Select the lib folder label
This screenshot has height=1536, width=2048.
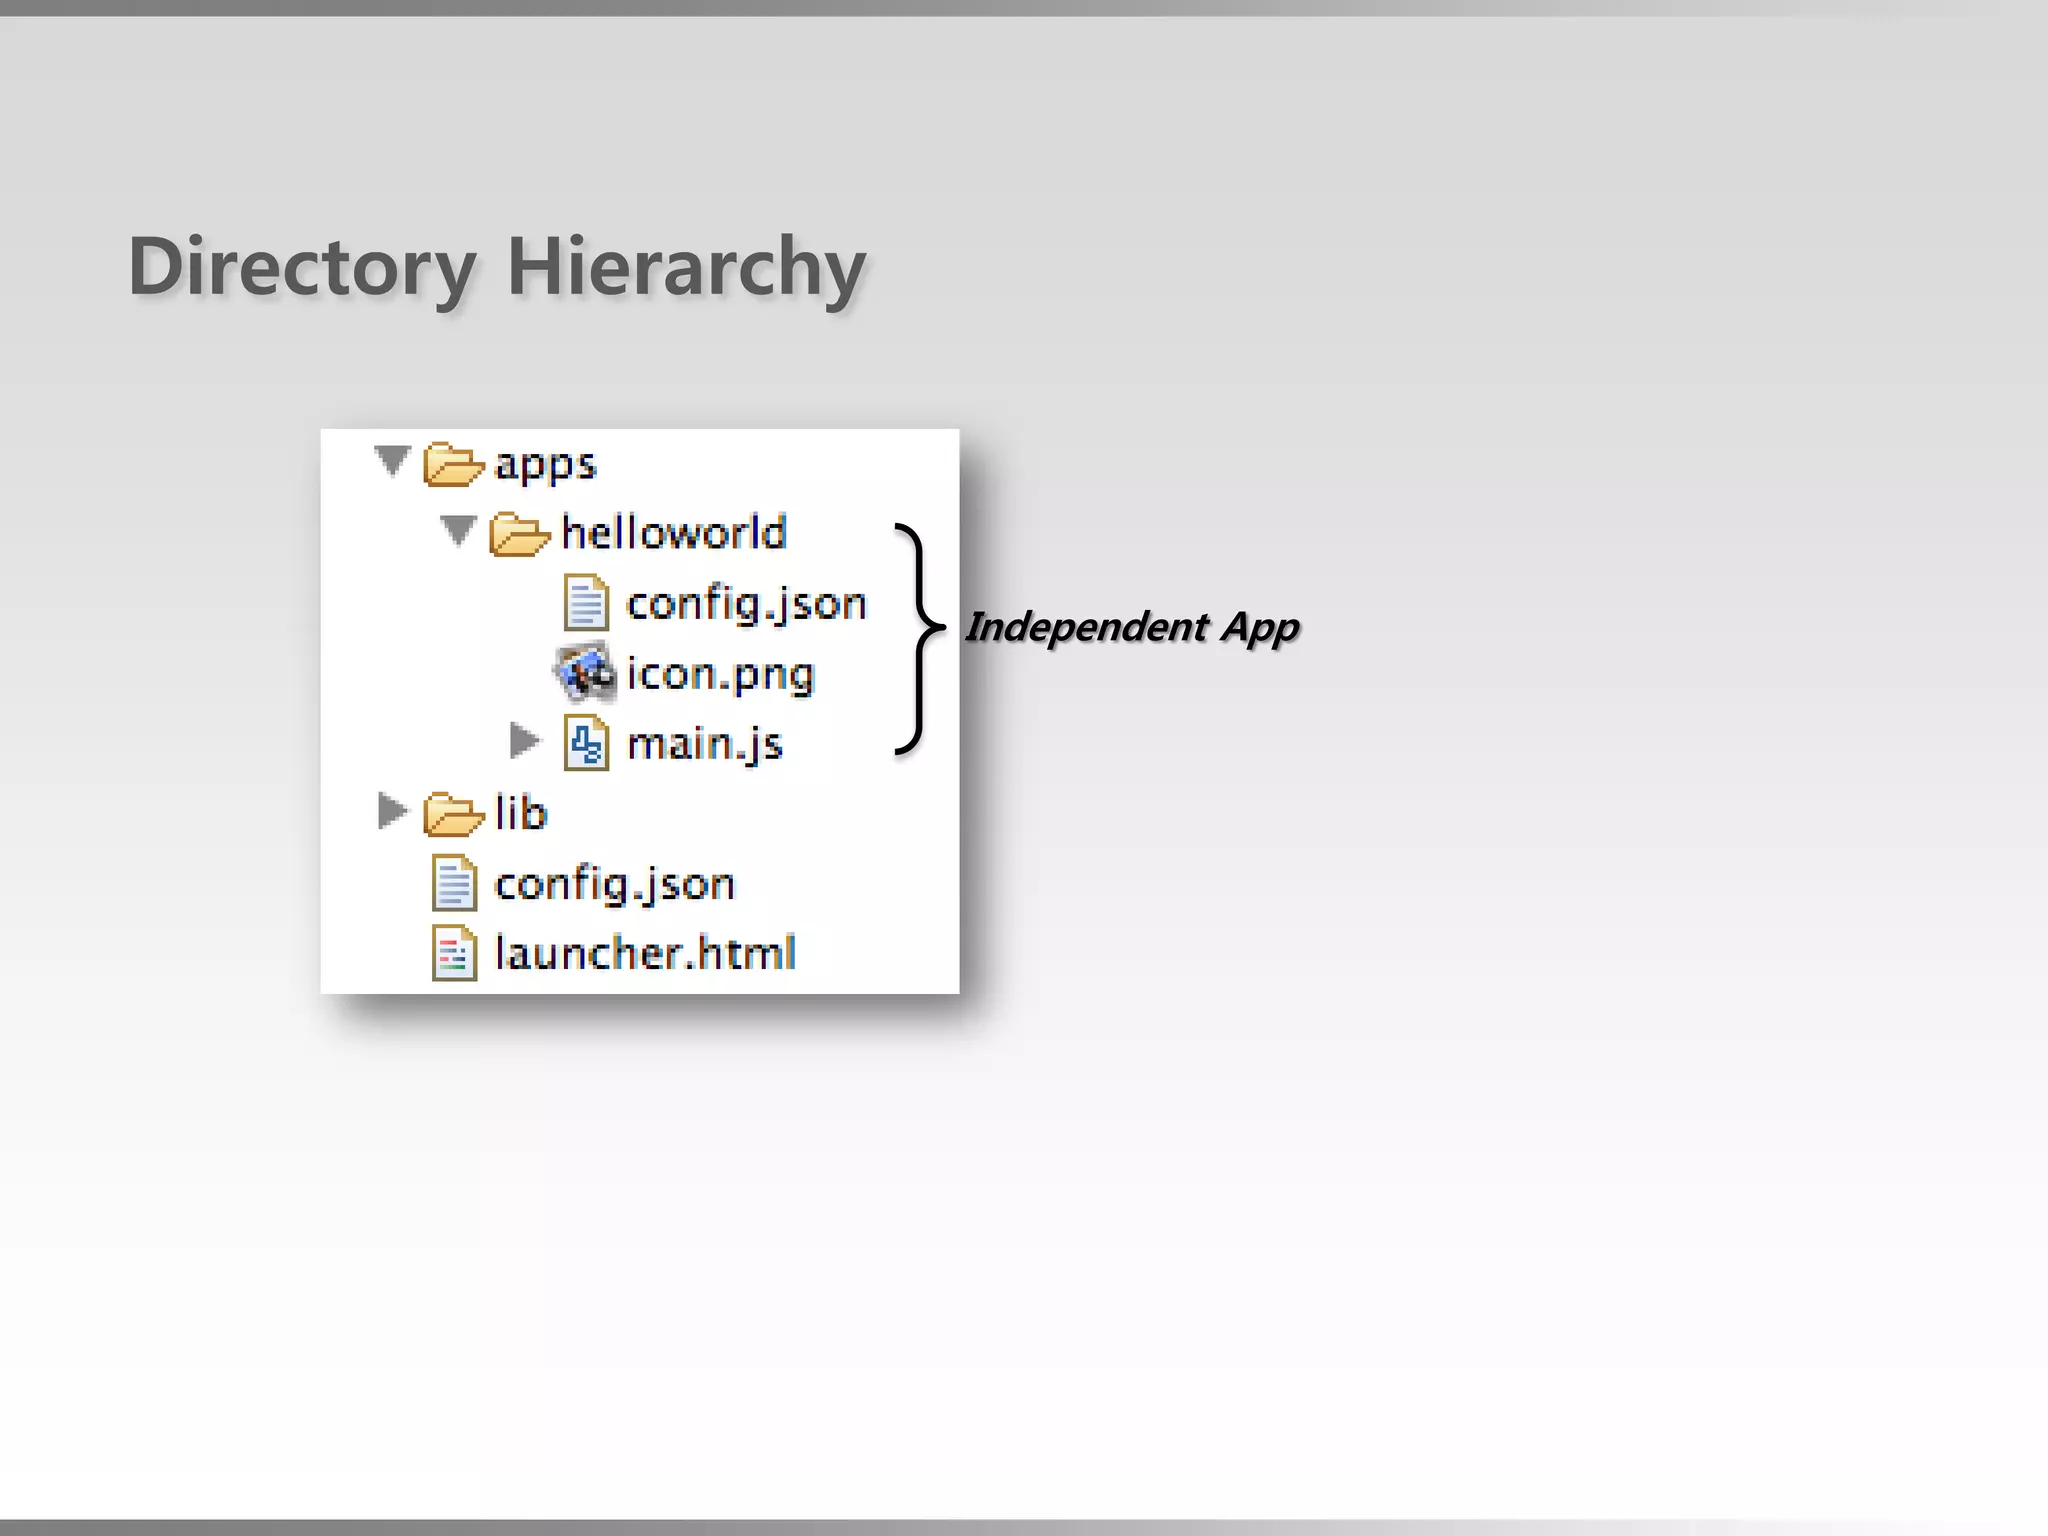(521, 813)
